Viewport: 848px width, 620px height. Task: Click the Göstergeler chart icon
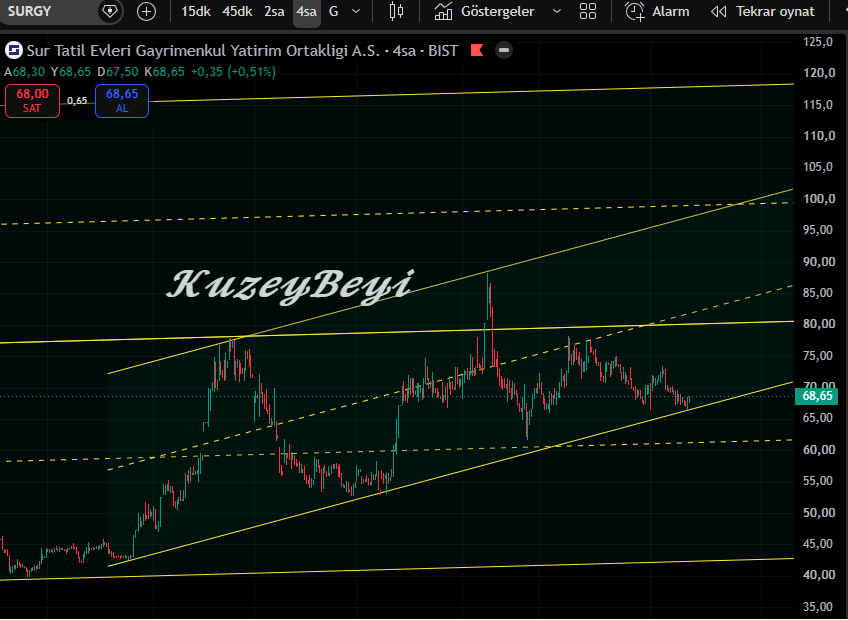point(443,11)
